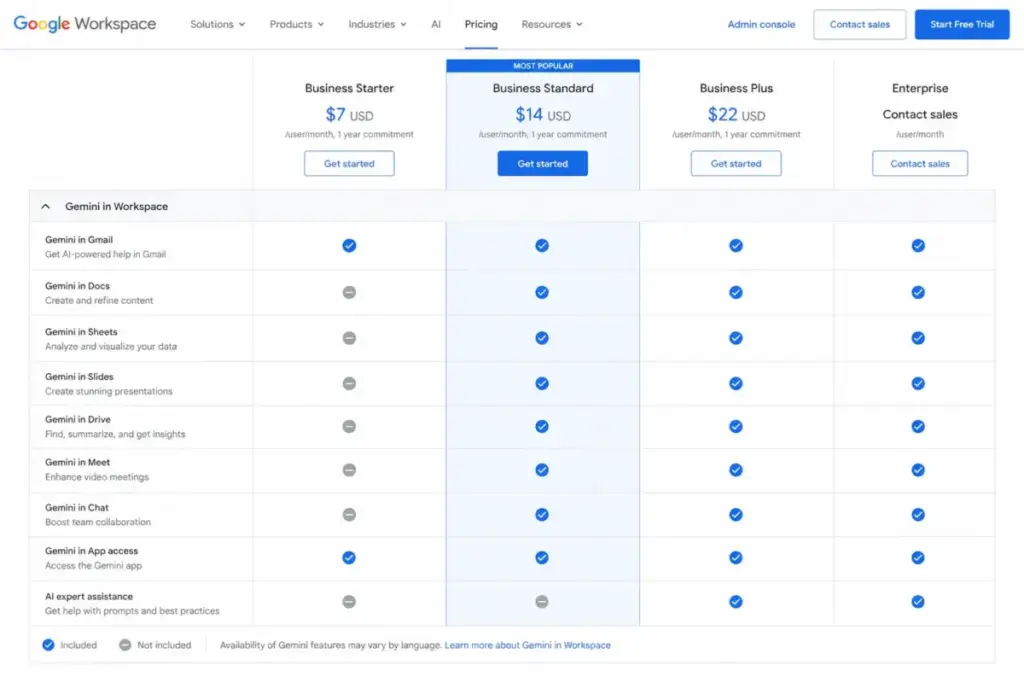1024x683 pixels.
Task: Click Gemini in Gmail checkmark for Business Starter
Action: click(349, 246)
